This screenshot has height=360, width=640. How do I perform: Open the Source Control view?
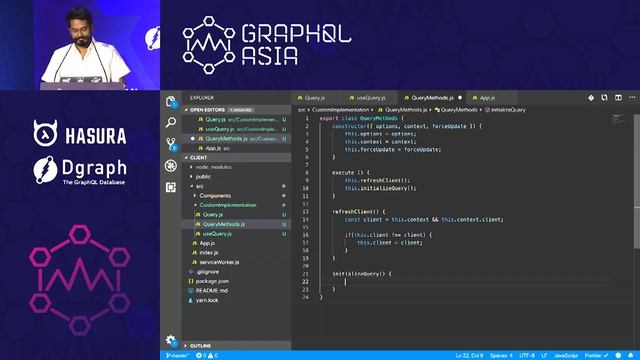(x=171, y=144)
